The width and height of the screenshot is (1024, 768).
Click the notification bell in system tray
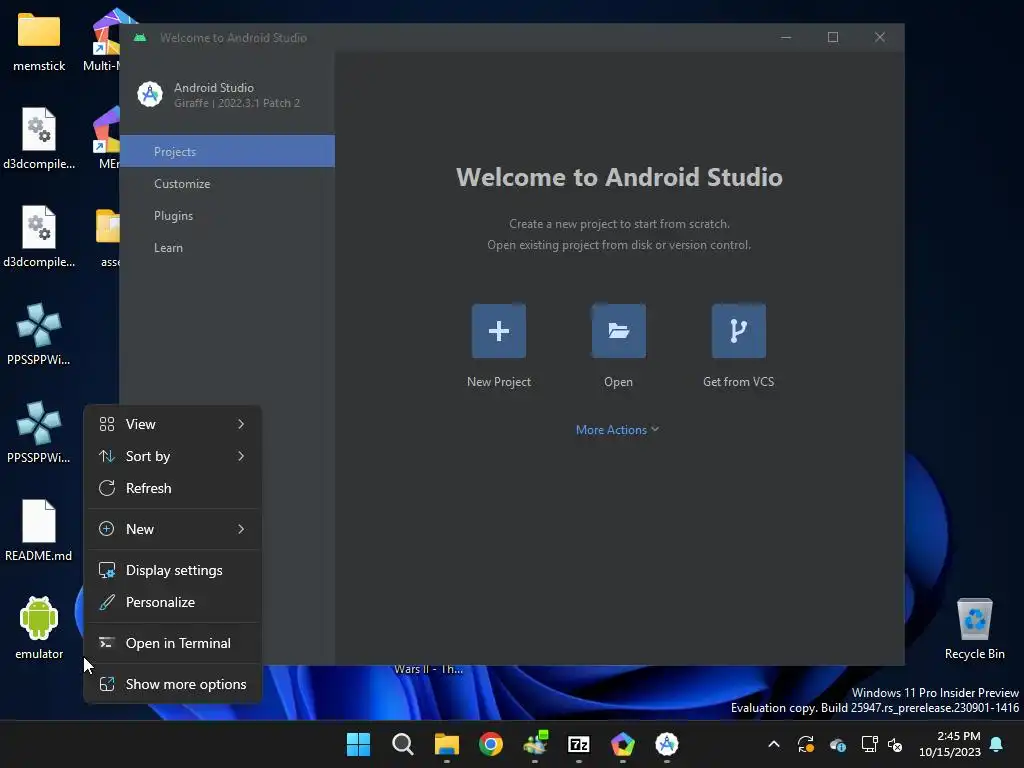click(997, 744)
